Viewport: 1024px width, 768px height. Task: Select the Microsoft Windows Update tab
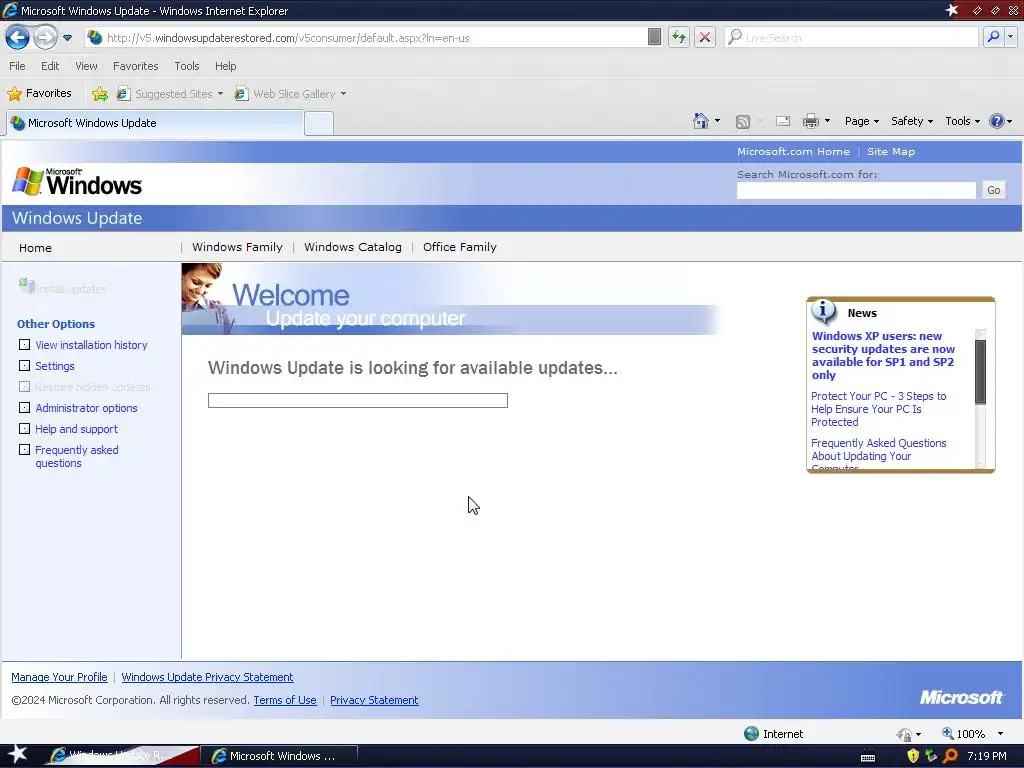(154, 123)
